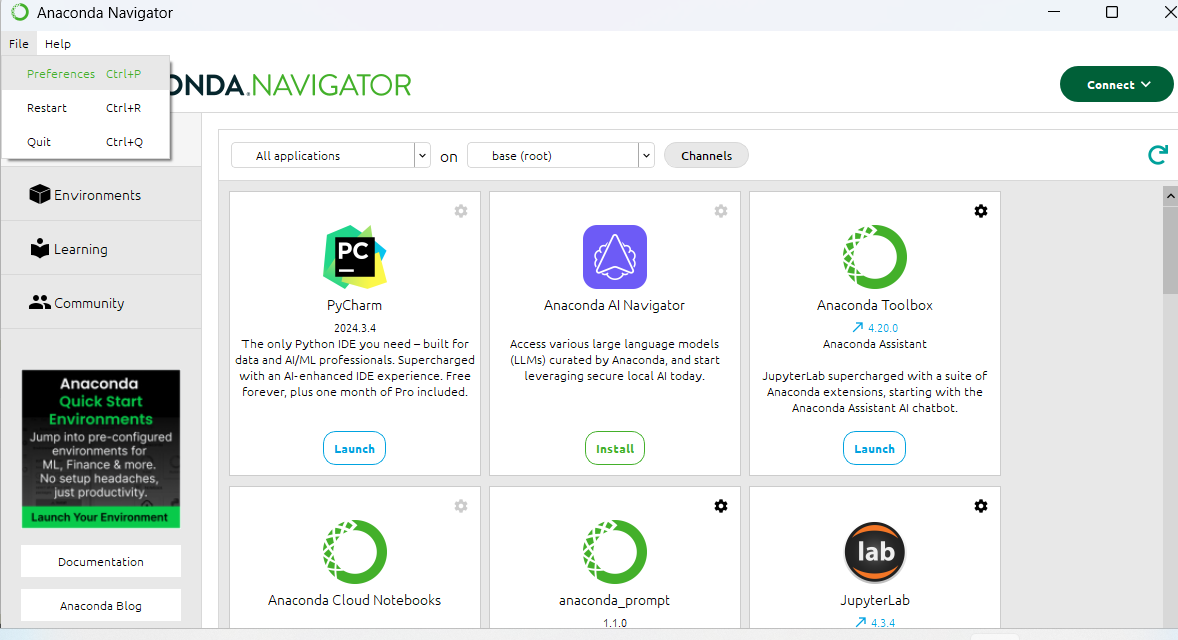The width and height of the screenshot is (1178, 640).
Task: Click the Anaconda AI Navigator name
Action: [x=615, y=305]
